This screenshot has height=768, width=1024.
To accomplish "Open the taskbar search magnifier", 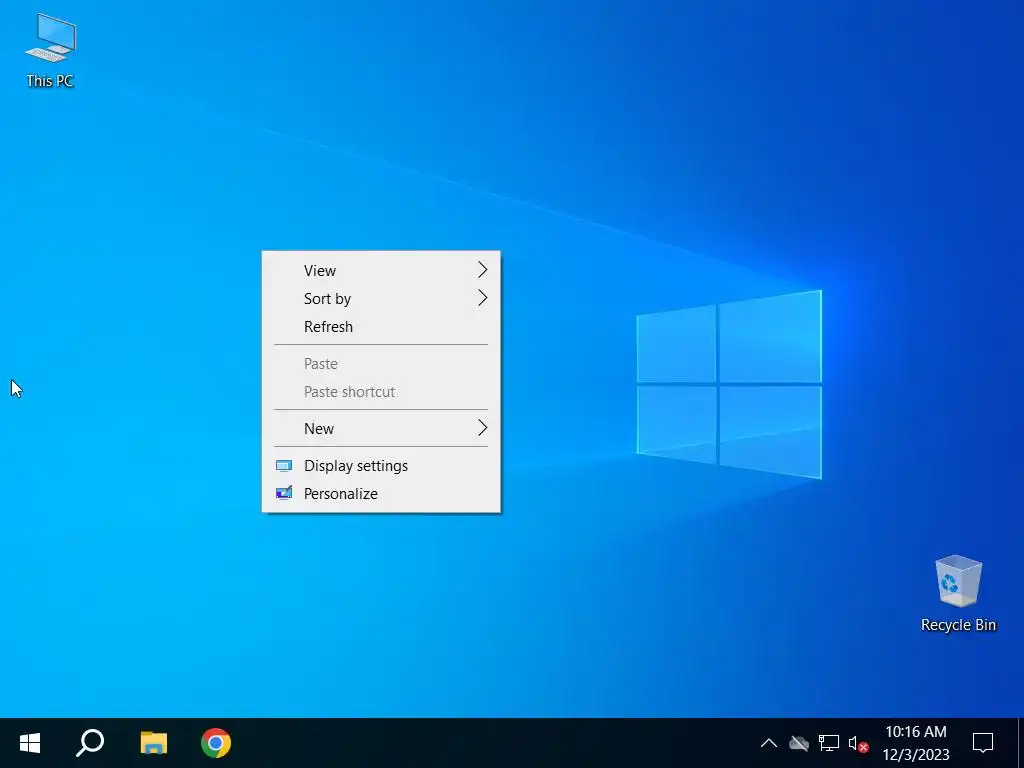I will 90,743.
